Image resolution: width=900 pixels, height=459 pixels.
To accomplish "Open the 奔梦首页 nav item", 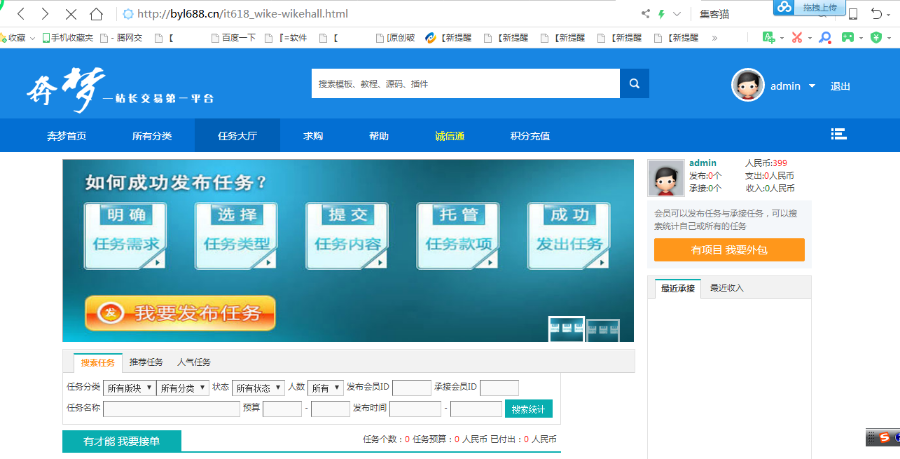I will [67, 136].
